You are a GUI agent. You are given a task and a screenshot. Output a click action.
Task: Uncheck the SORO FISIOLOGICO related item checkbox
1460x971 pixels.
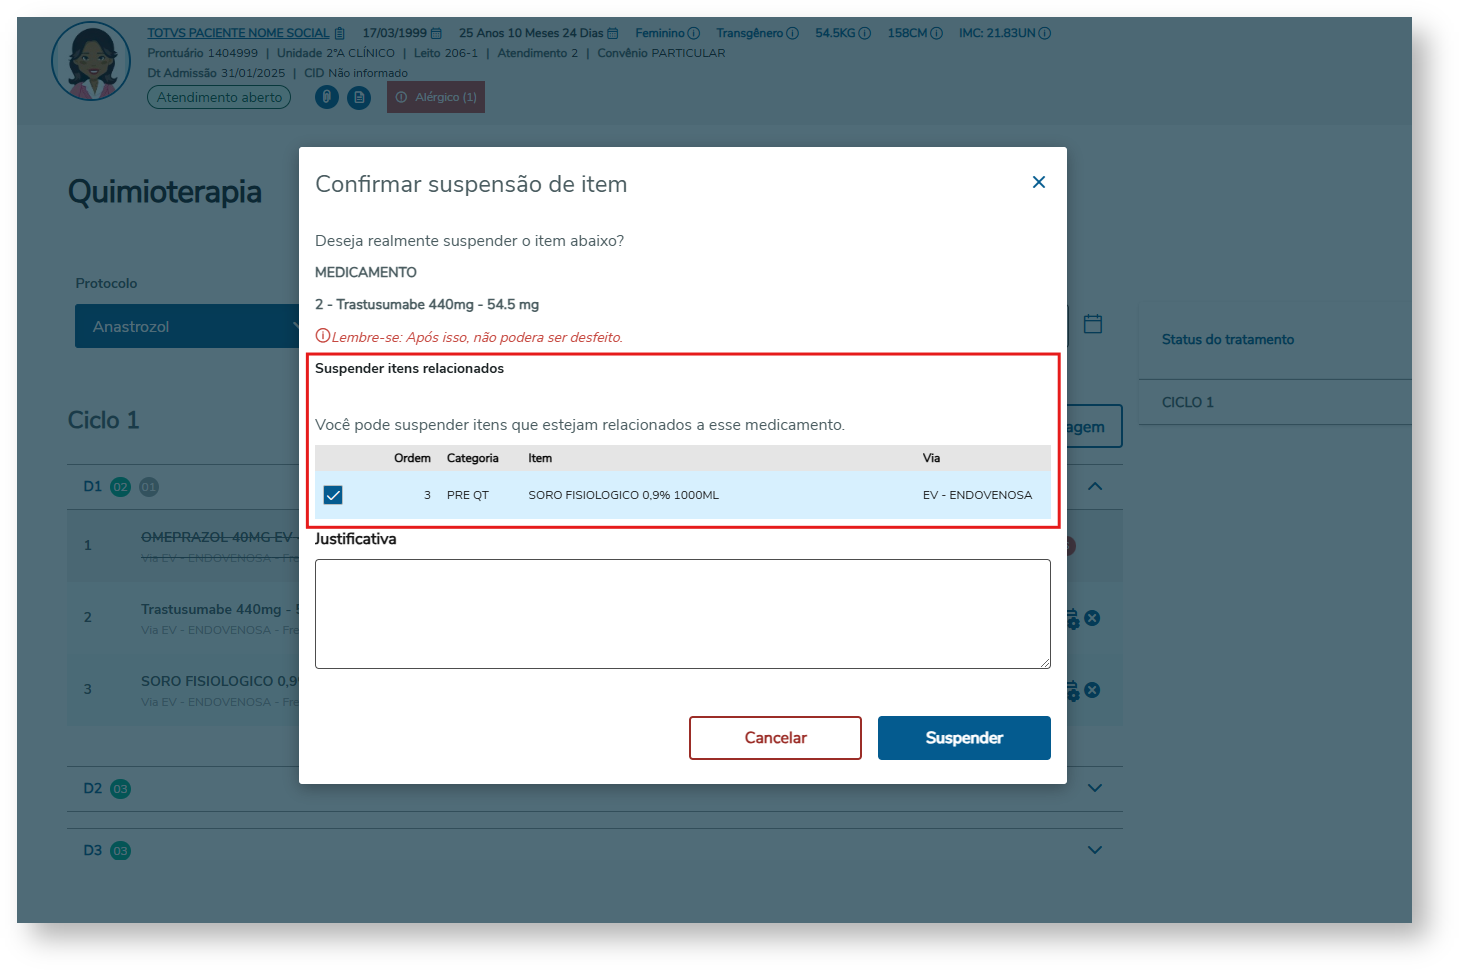click(x=333, y=495)
